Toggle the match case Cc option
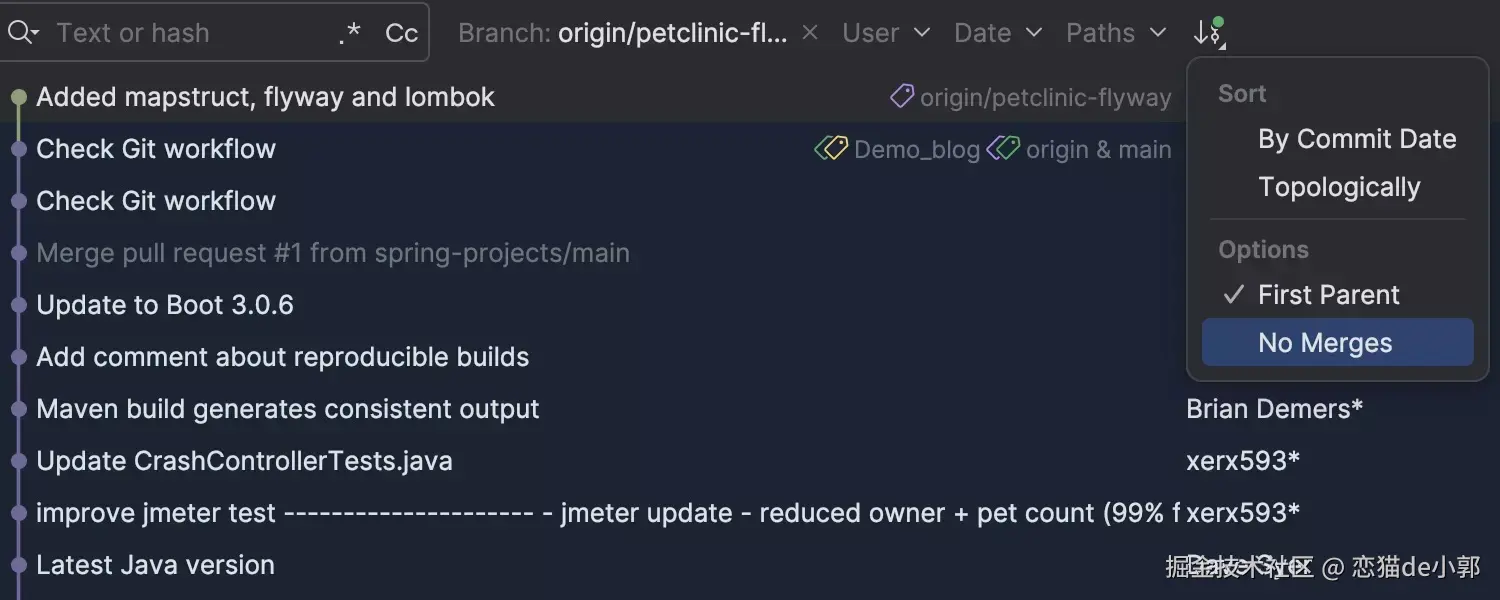The image size is (1500, 600). 401,33
